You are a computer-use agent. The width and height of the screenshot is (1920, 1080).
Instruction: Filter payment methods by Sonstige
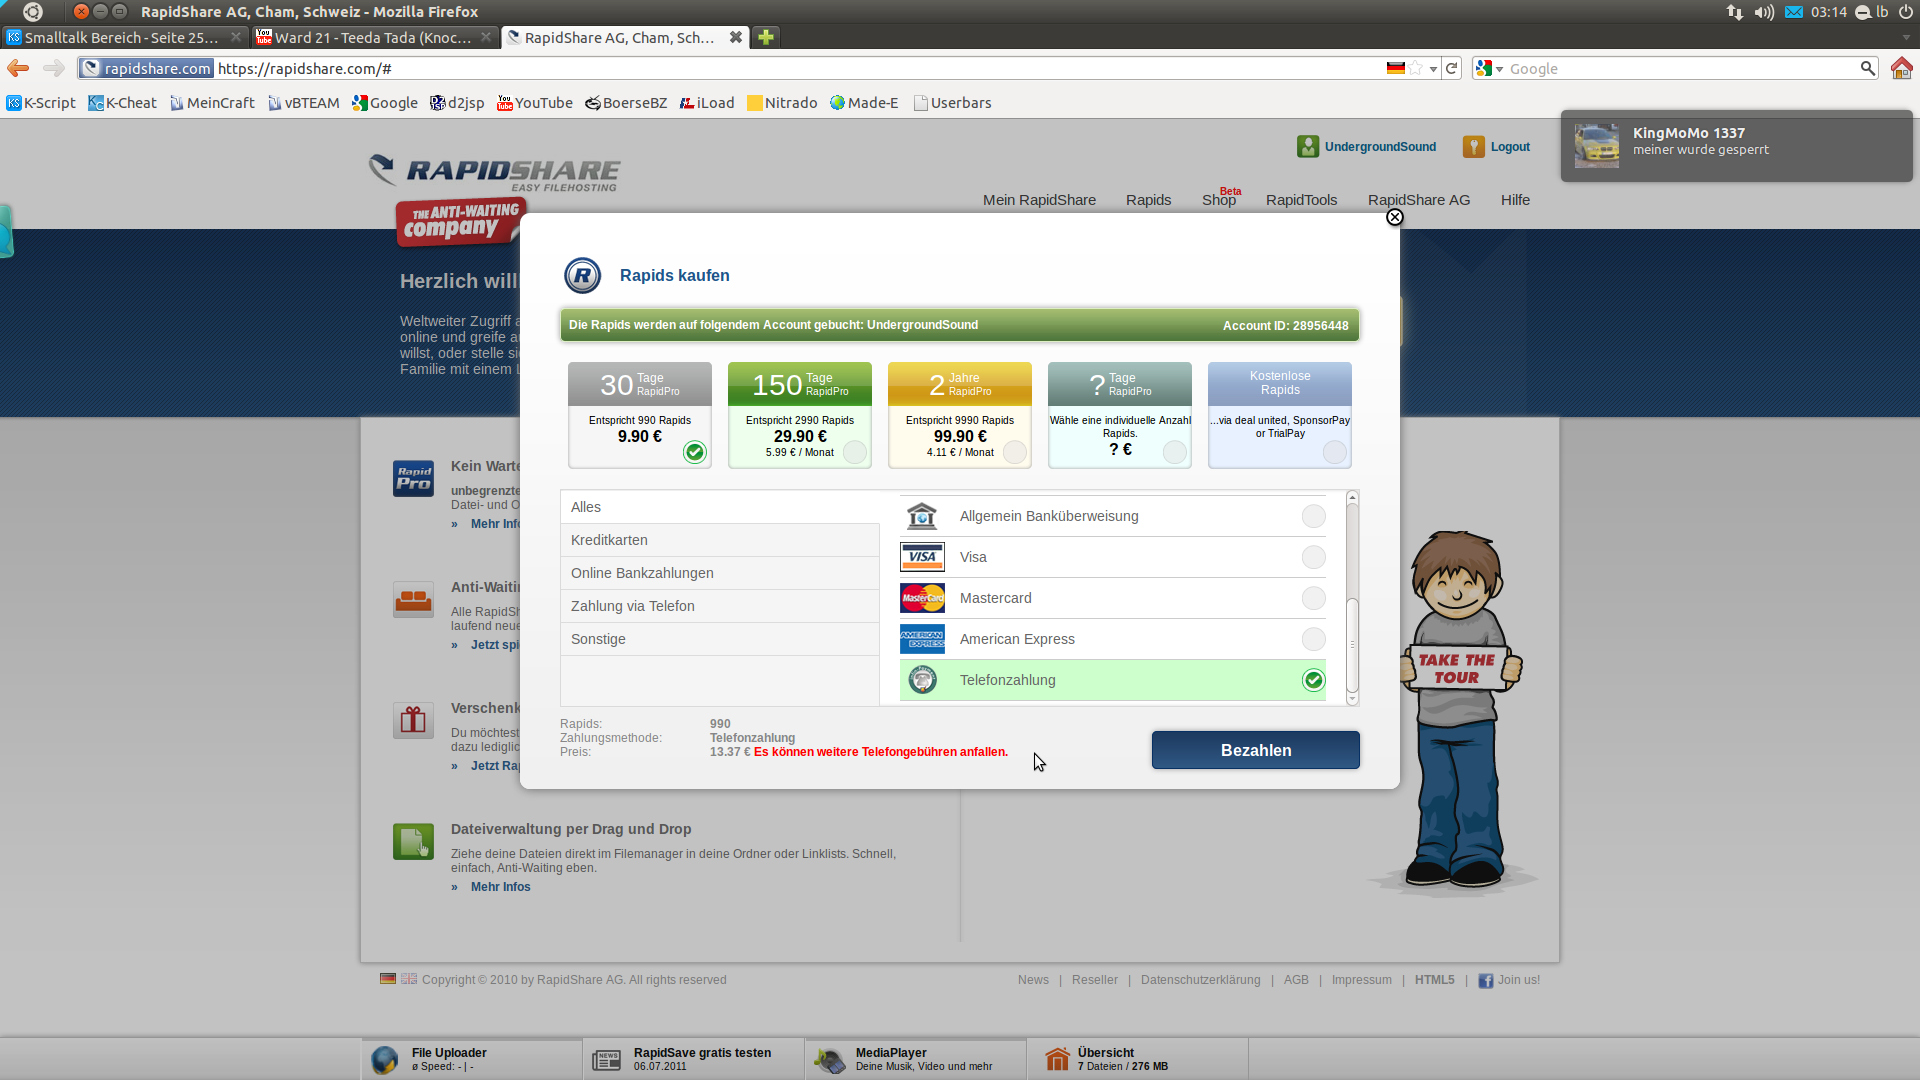click(x=720, y=639)
